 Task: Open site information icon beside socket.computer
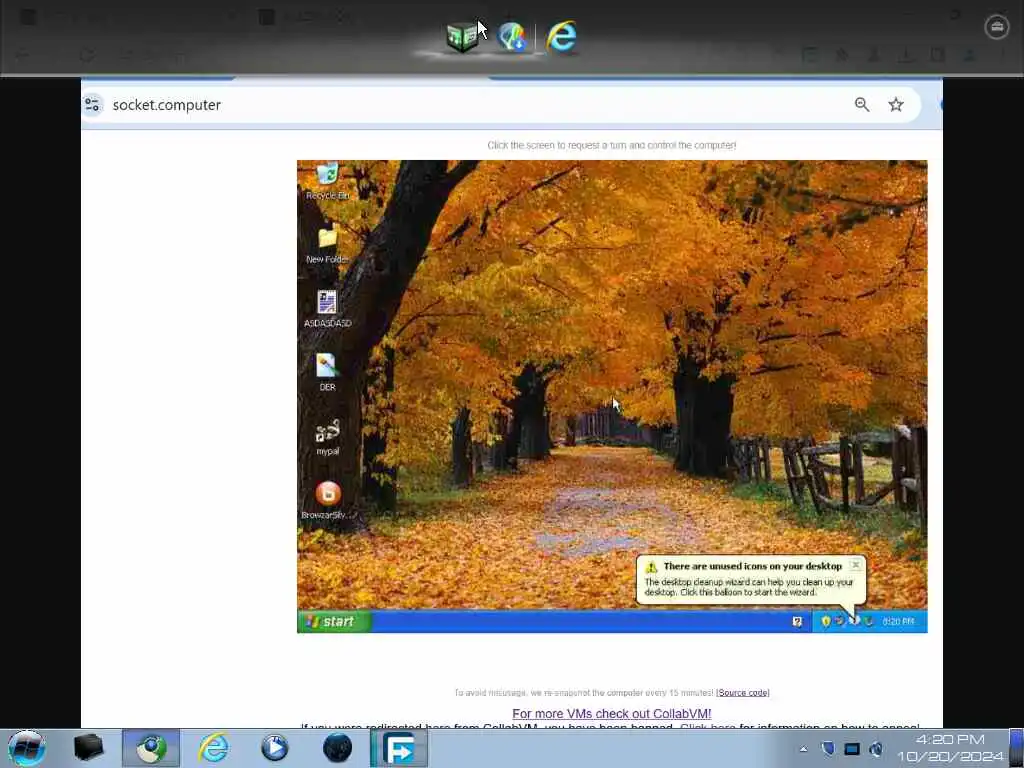point(92,104)
